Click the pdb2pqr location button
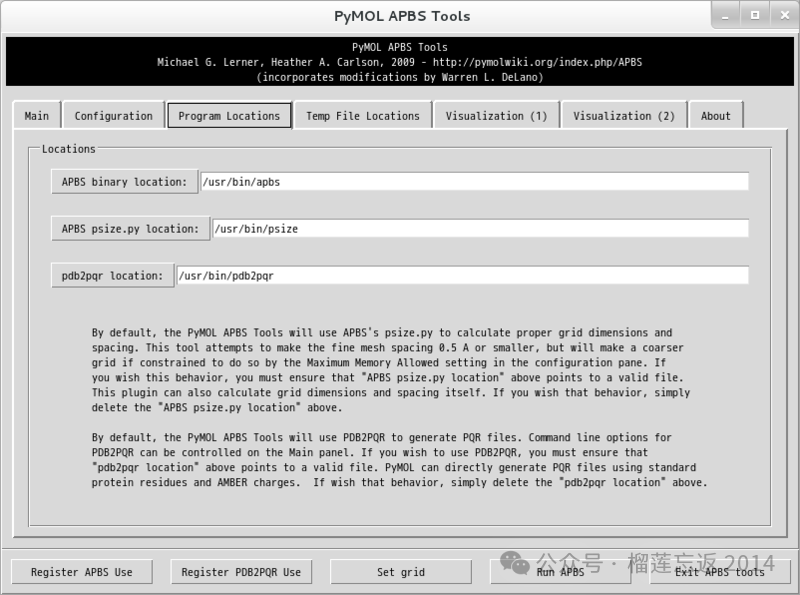Screen dimensions: 800x595 (x=113, y=276)
